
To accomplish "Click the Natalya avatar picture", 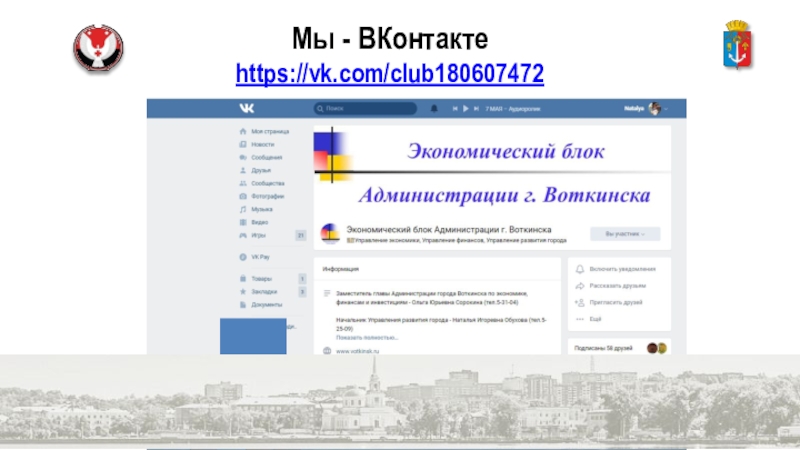I will (x=655, y=108).
